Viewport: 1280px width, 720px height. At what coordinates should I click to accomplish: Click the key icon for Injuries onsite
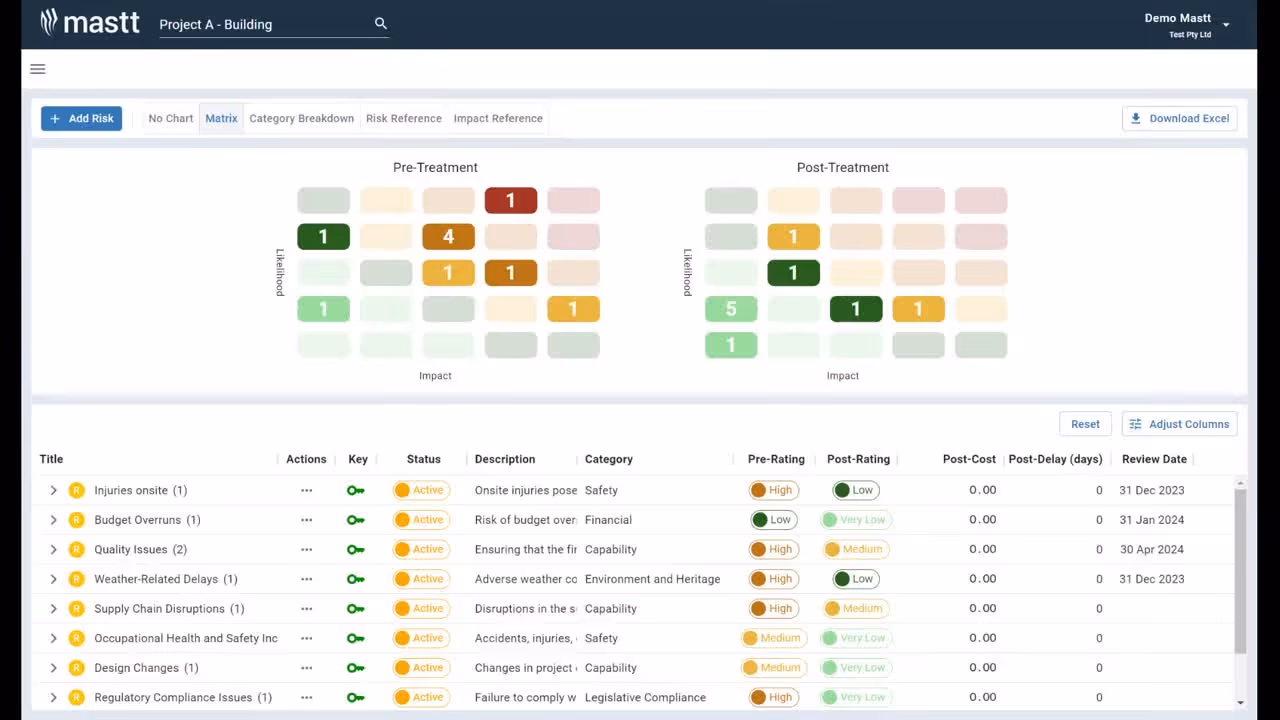click(x=355, y=490)
